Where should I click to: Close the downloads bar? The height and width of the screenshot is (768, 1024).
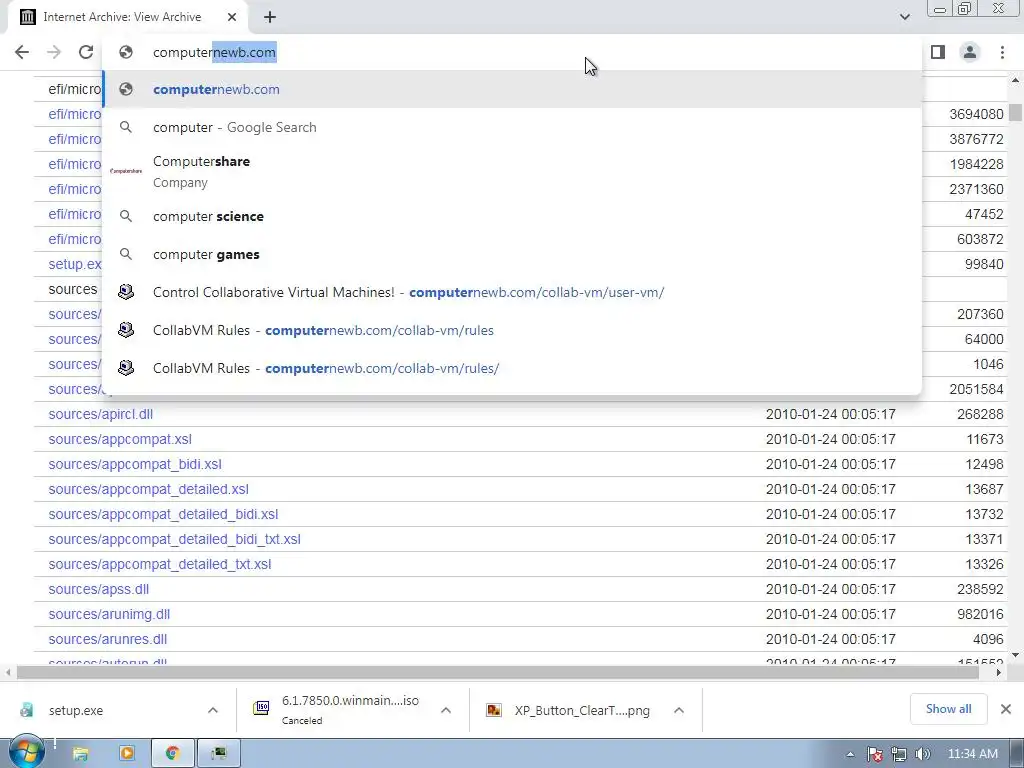(x=1006, y=709)
